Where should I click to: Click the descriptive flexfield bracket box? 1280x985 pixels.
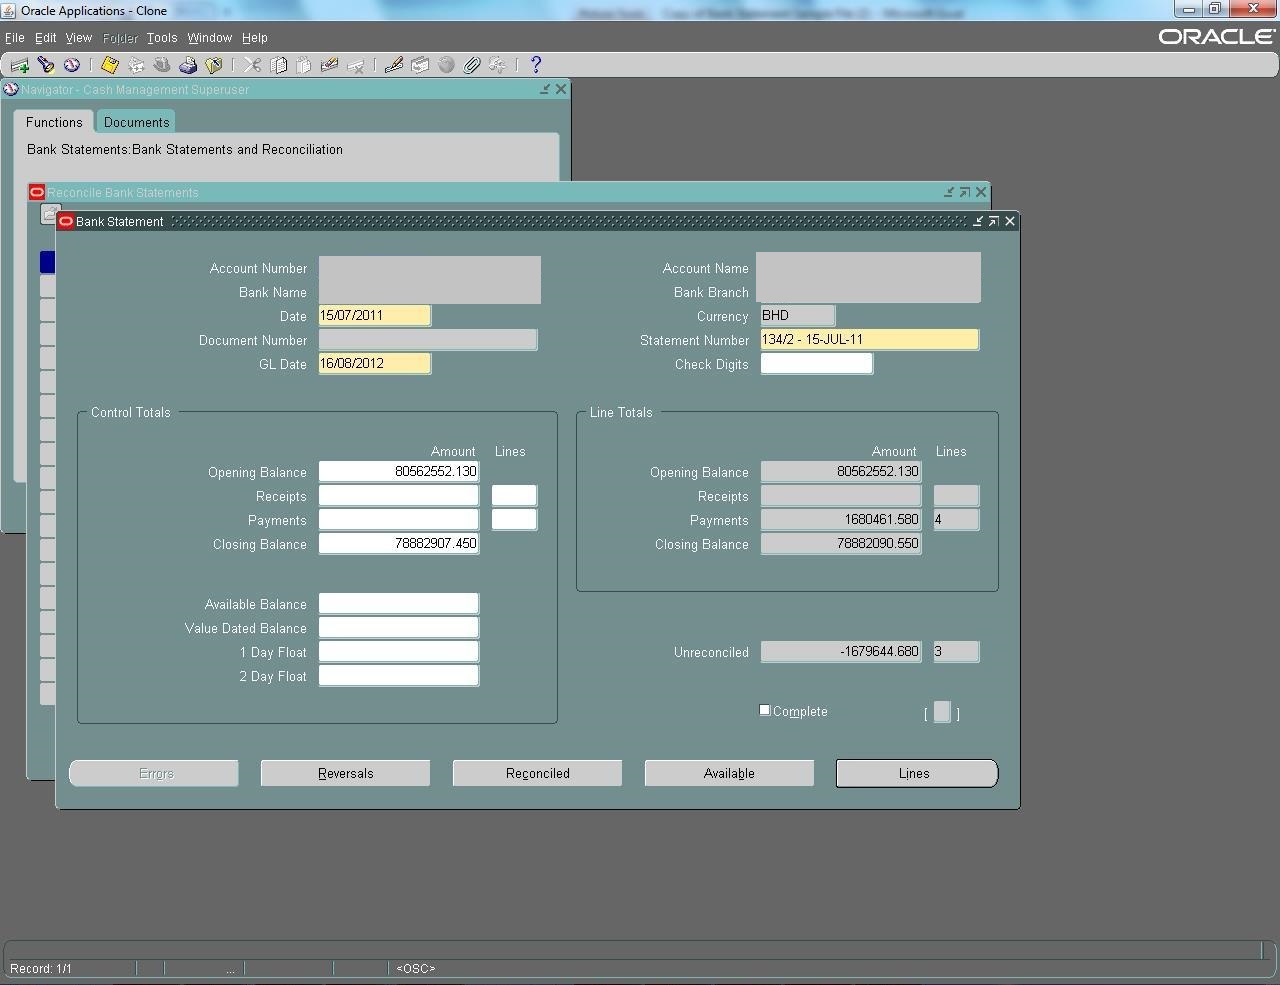[x=942, y=712]
